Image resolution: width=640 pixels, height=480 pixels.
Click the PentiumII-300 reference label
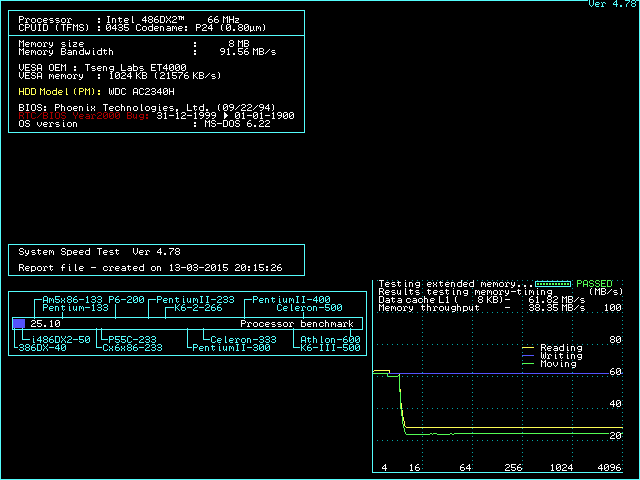231,348
